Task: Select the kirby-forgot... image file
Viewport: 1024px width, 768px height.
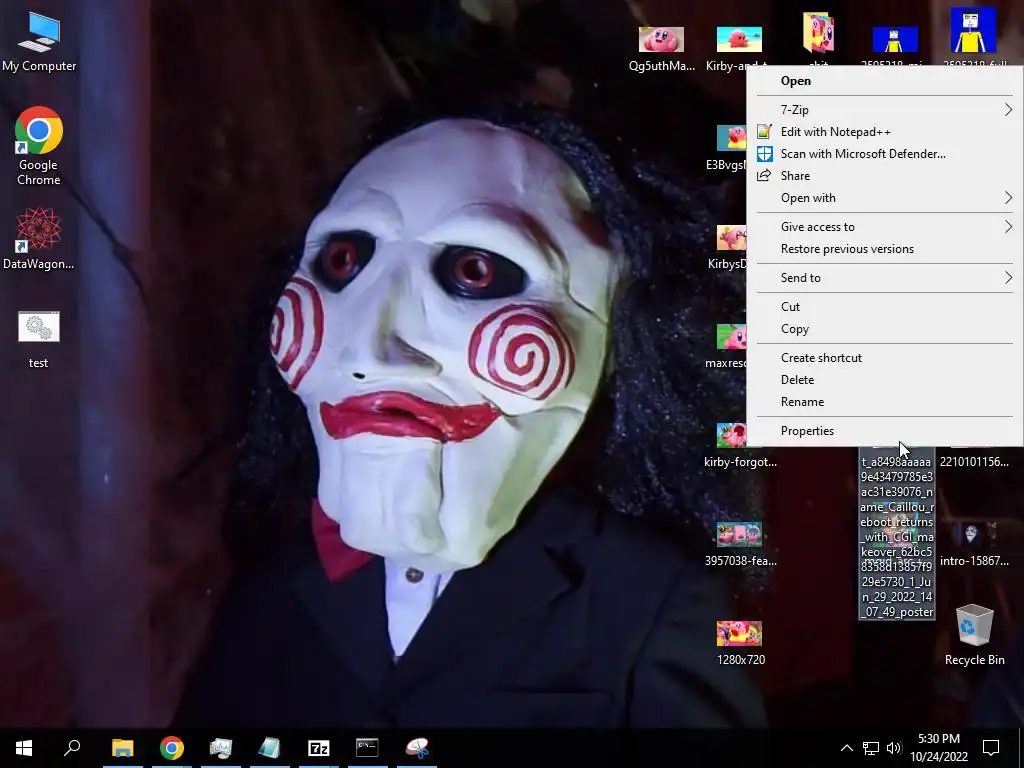Action: 740,445
